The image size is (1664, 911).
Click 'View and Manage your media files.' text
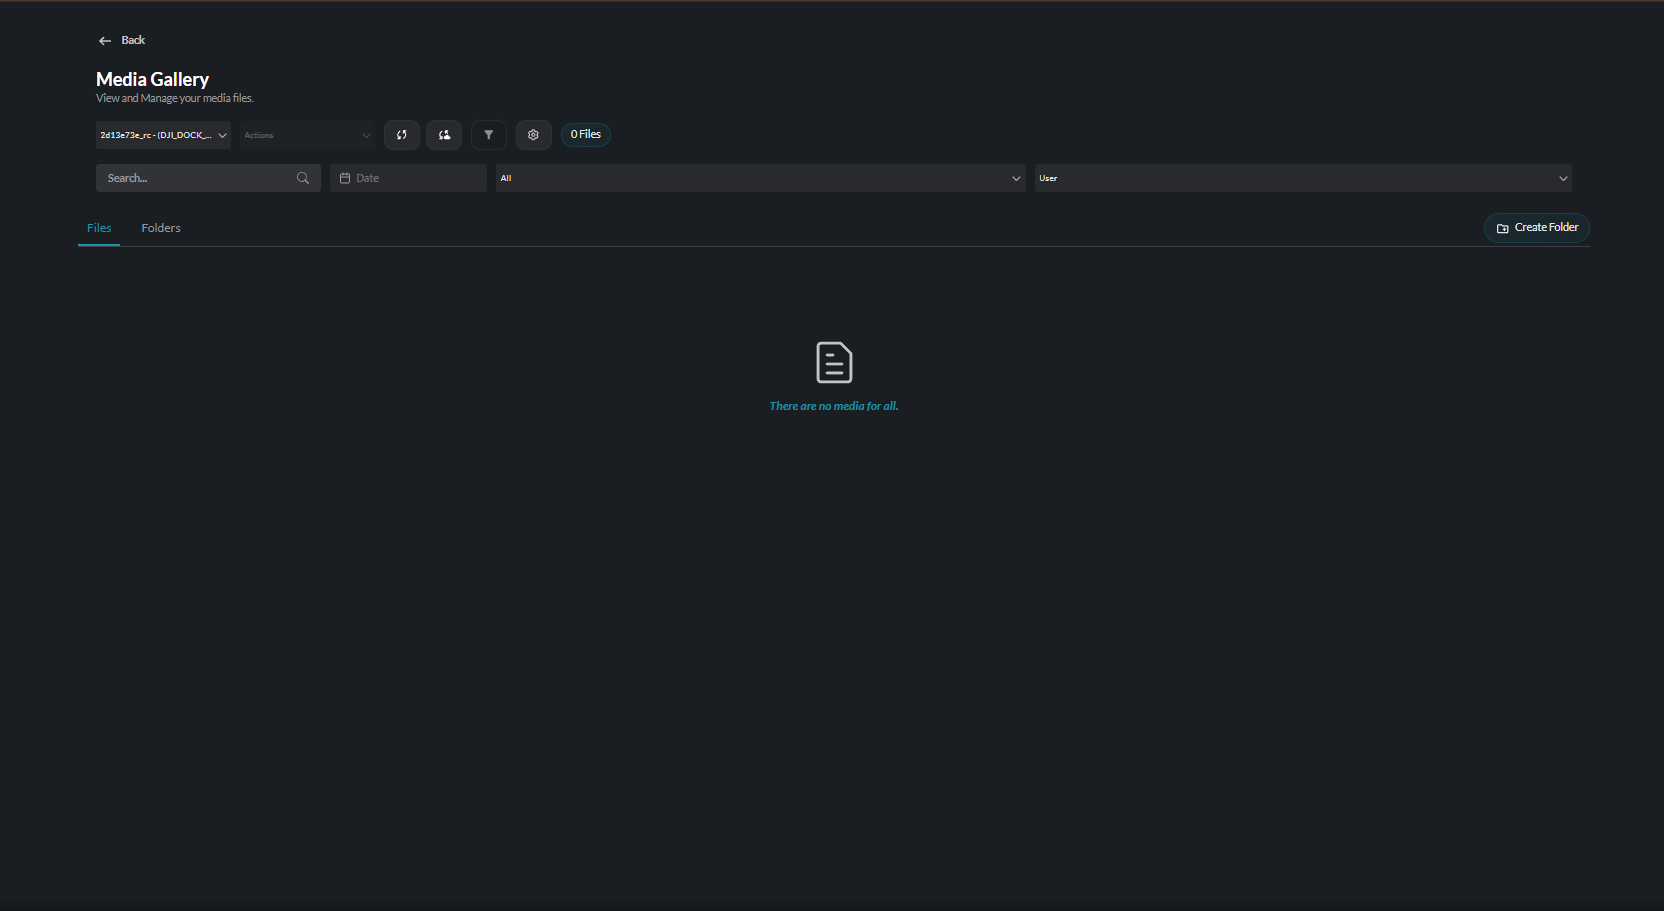[175, 98]
